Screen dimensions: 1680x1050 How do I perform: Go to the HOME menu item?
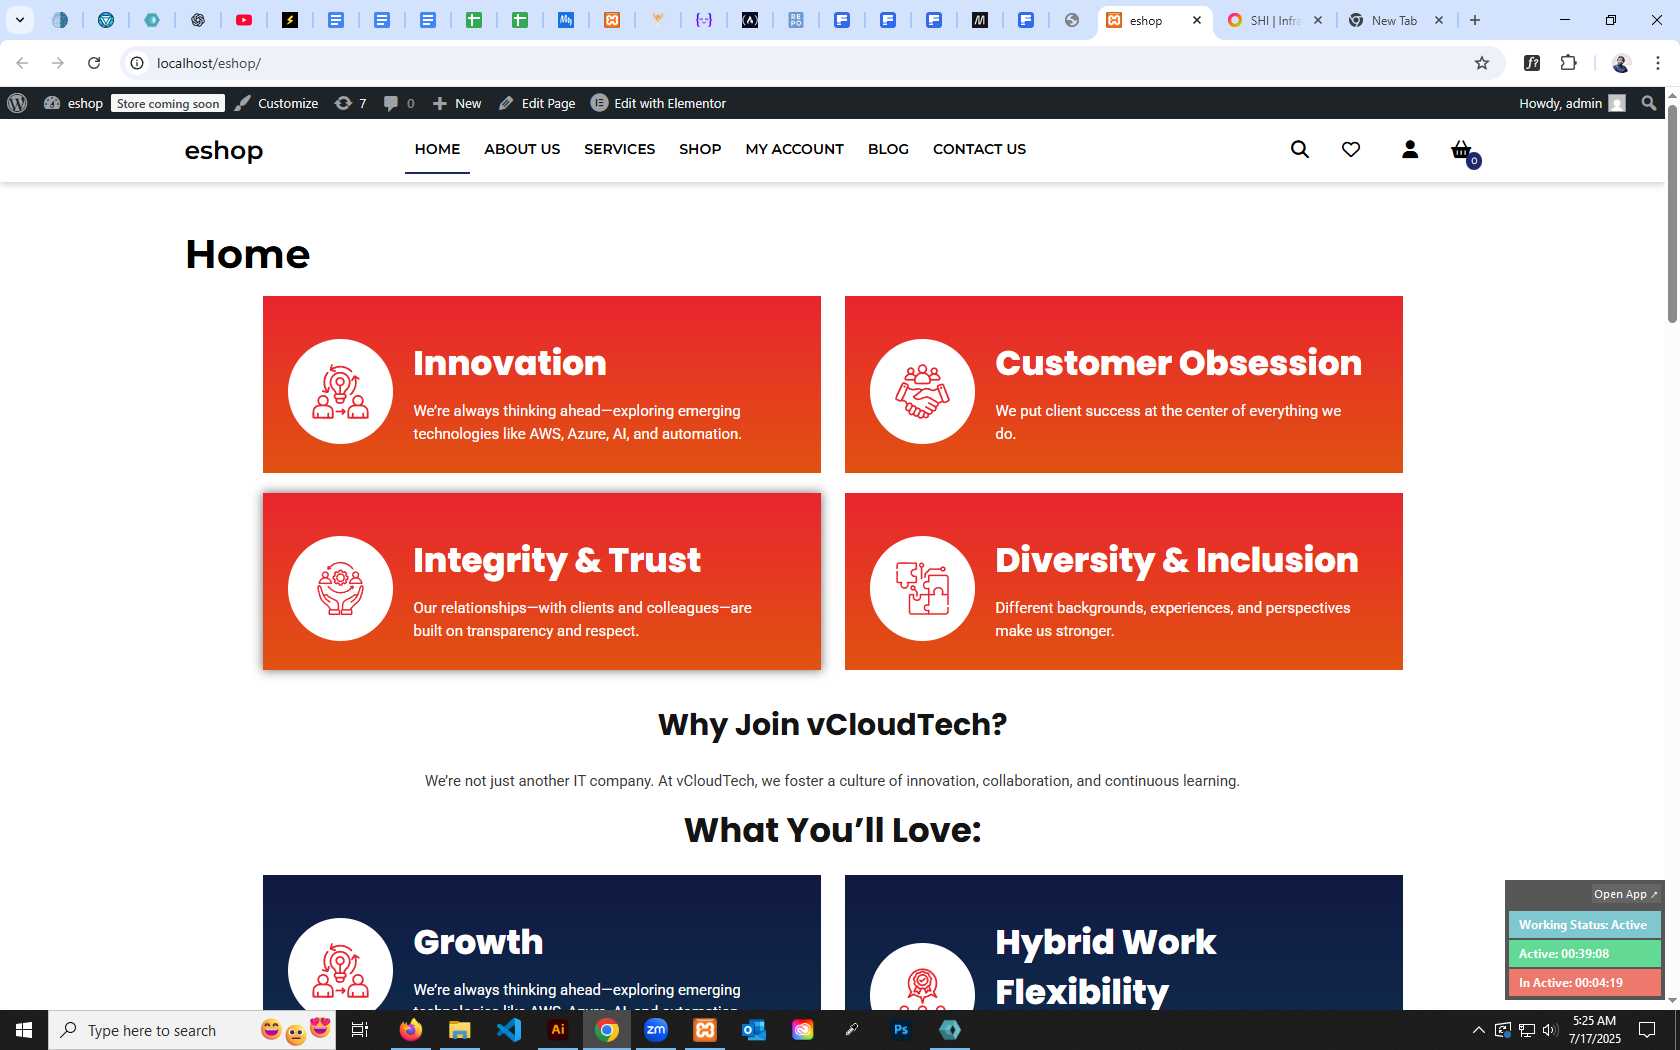coord(437,149)
